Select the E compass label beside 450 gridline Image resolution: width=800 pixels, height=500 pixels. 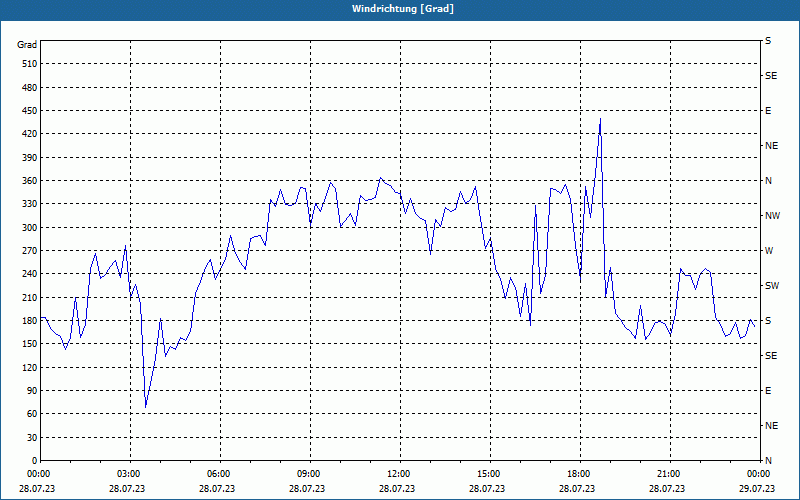click(768, 111)
